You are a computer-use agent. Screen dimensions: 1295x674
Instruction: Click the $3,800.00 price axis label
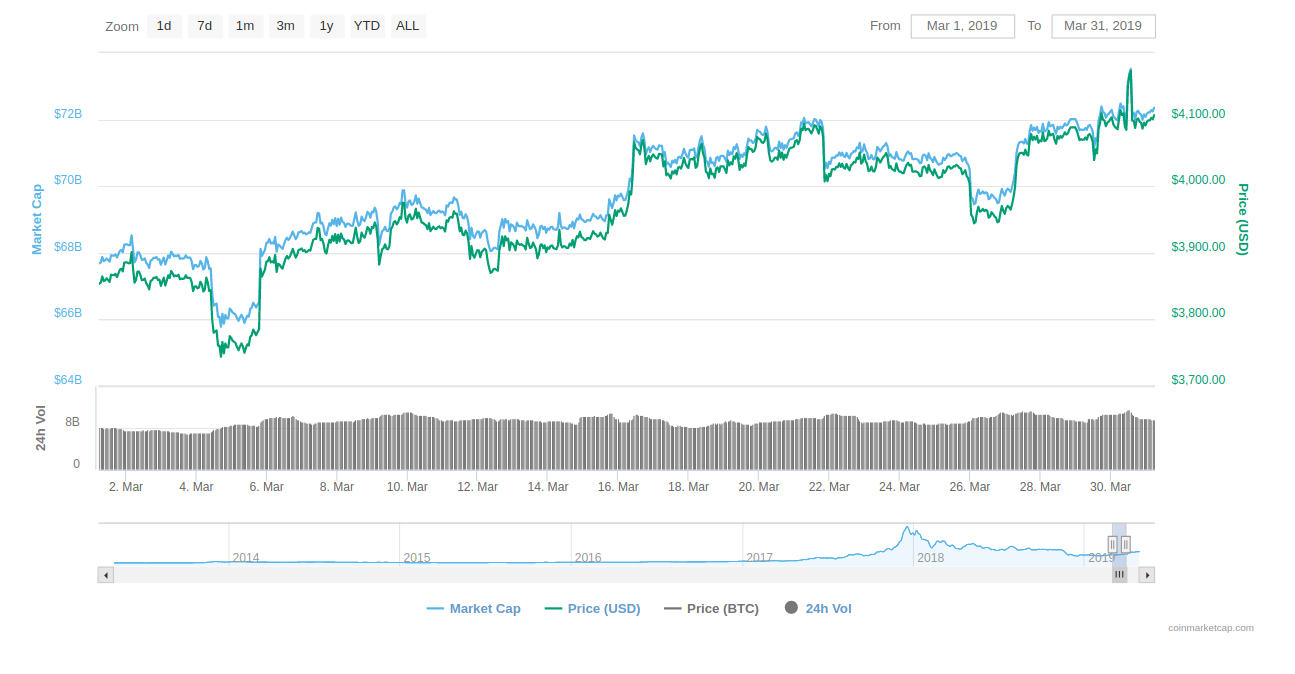(1198, 313)
